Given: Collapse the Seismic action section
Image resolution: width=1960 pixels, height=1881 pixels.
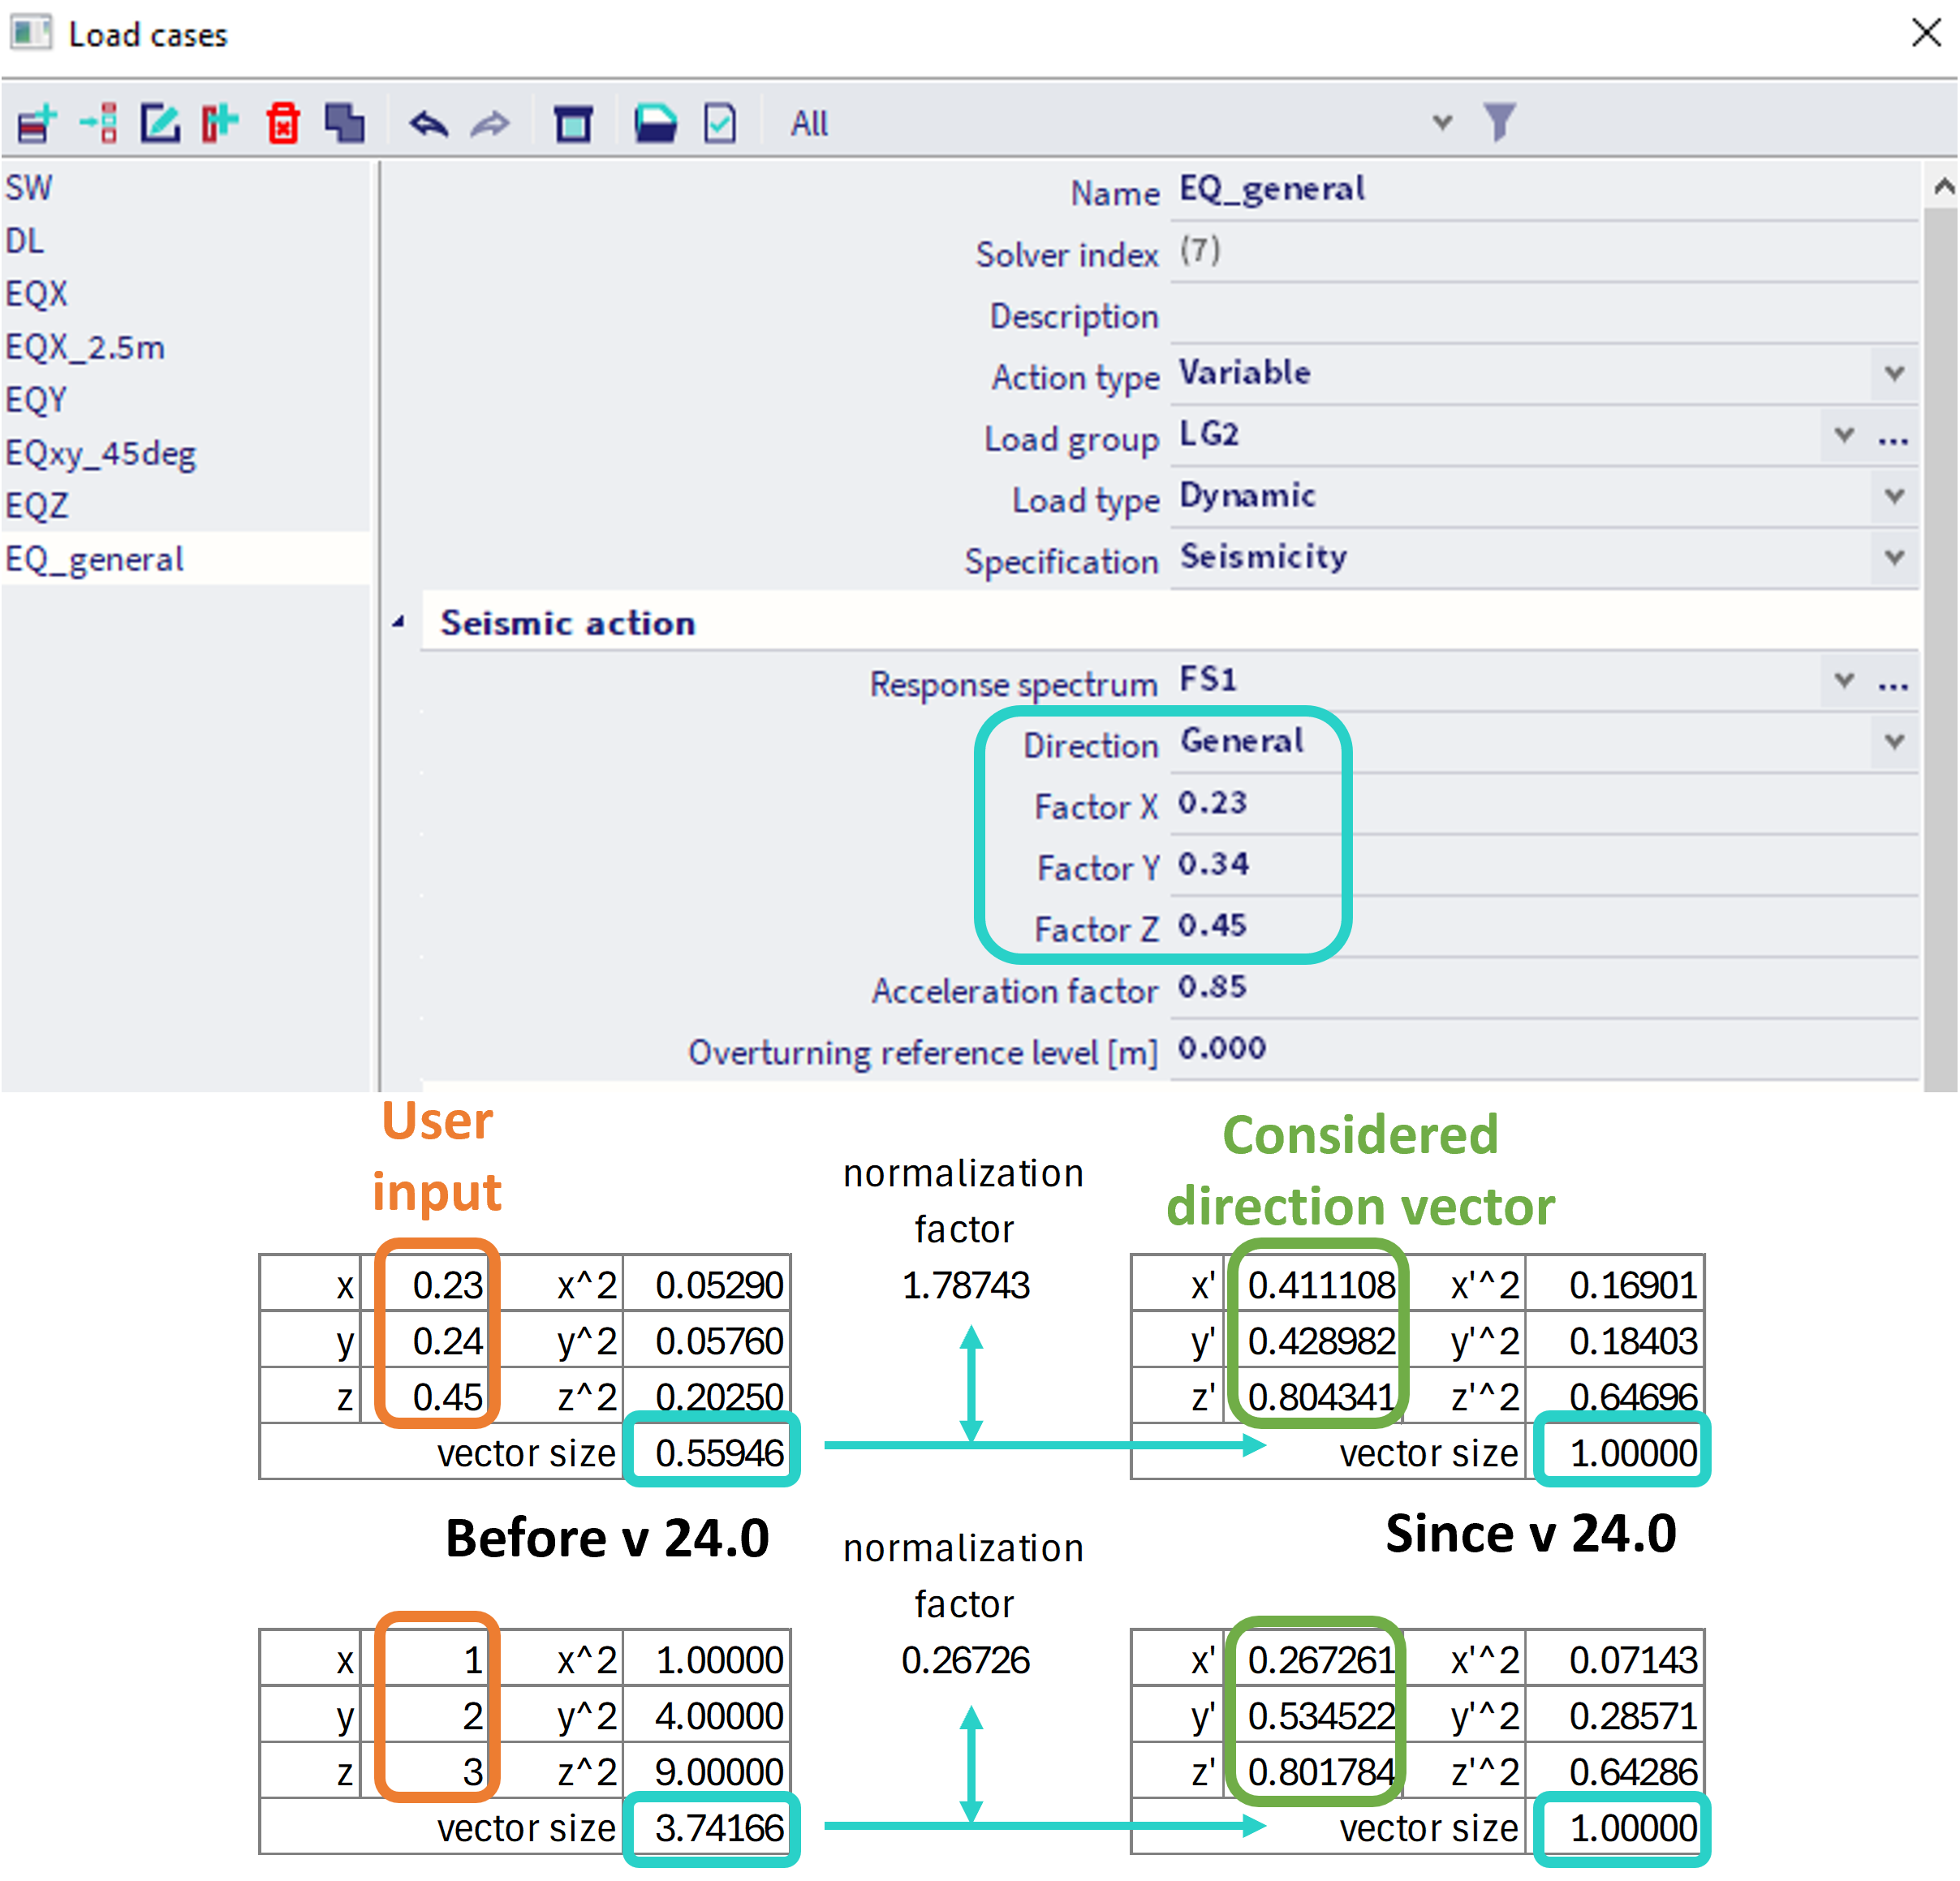Looking at the screenshot, I should click(x=399, y=622).
